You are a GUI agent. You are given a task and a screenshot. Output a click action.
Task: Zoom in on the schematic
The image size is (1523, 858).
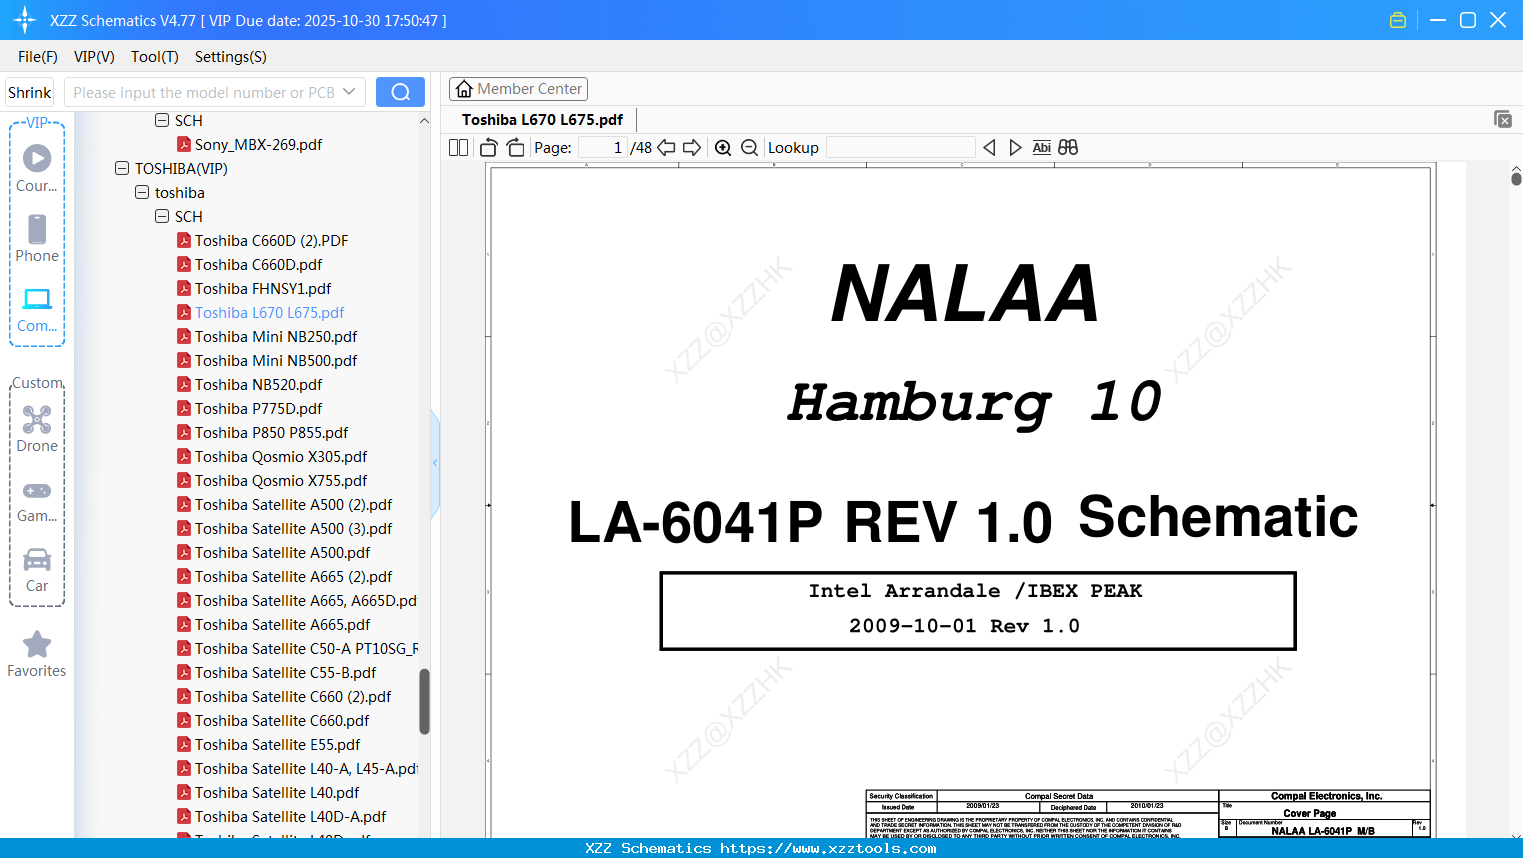click(723, 148)
